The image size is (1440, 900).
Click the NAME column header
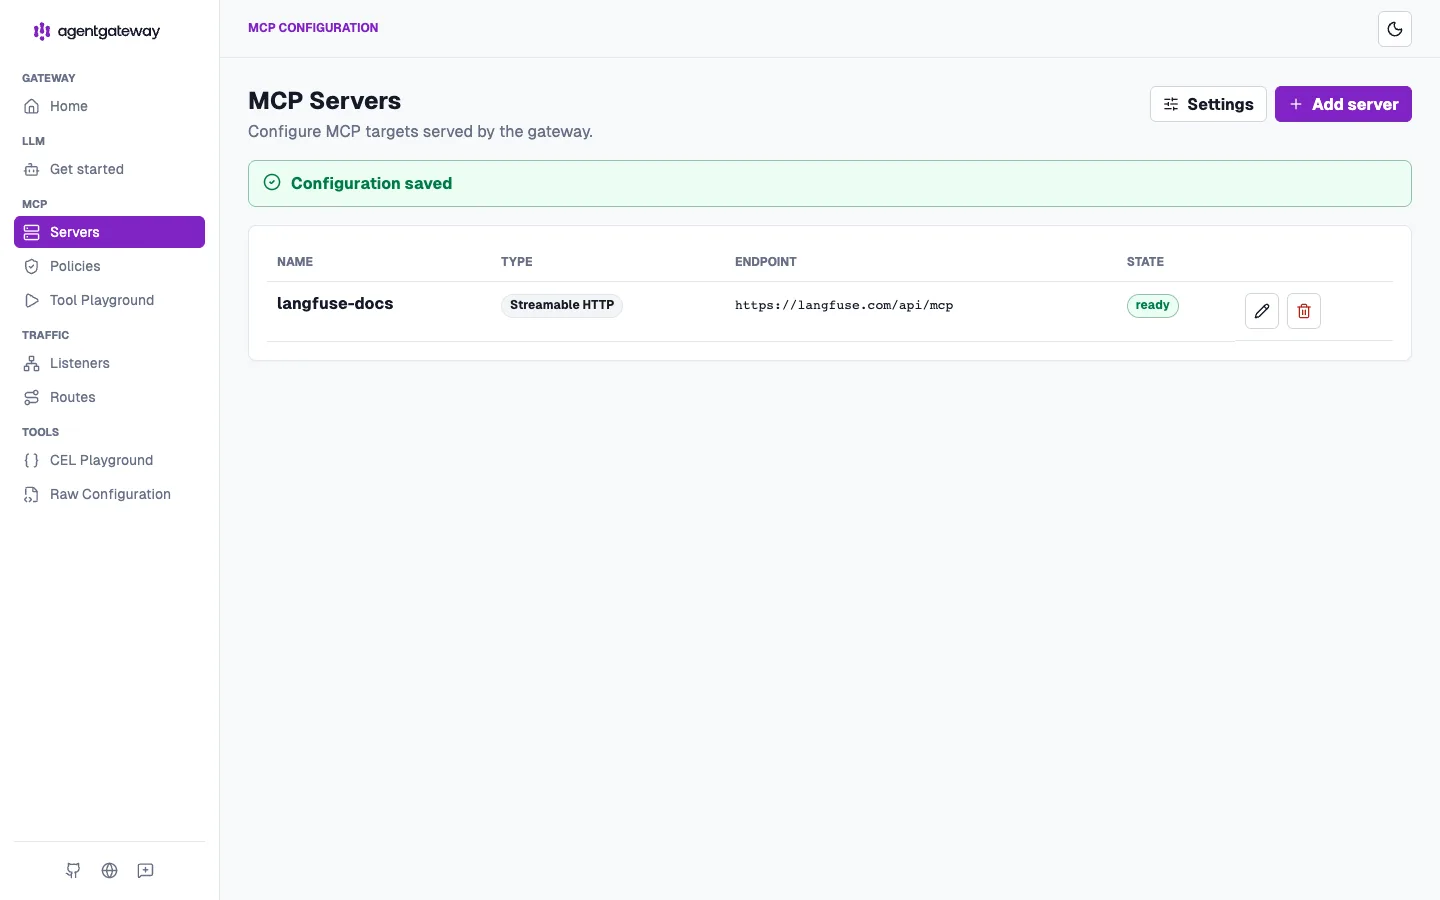[295, 262]
